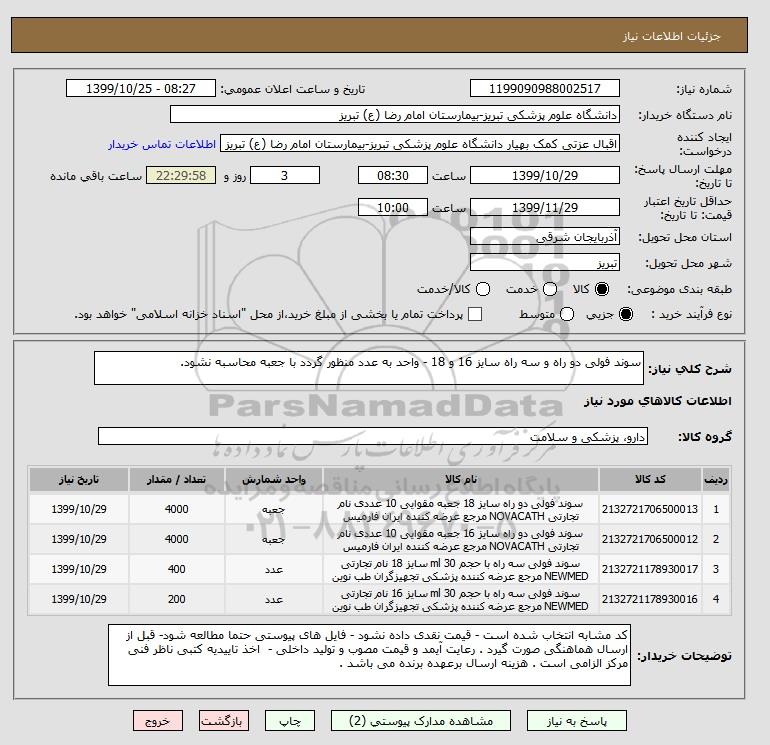The height and width of the screenshot is (745, 770).
Task: Click the buyer organization name field
Action: click(395, 114)
